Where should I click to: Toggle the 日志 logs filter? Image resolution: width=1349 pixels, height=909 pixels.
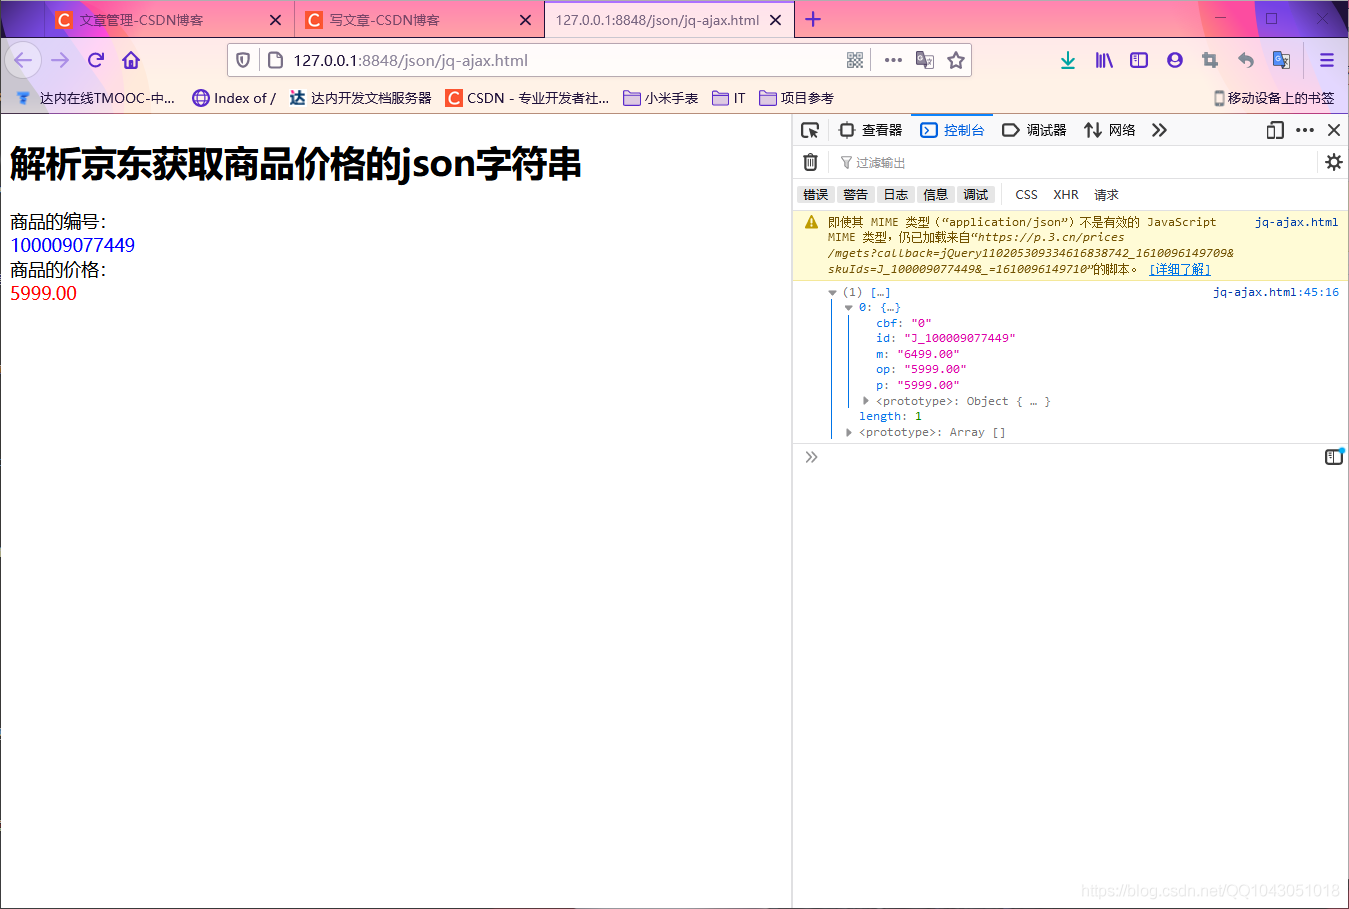pyautogui.click(x=896, y=195)
